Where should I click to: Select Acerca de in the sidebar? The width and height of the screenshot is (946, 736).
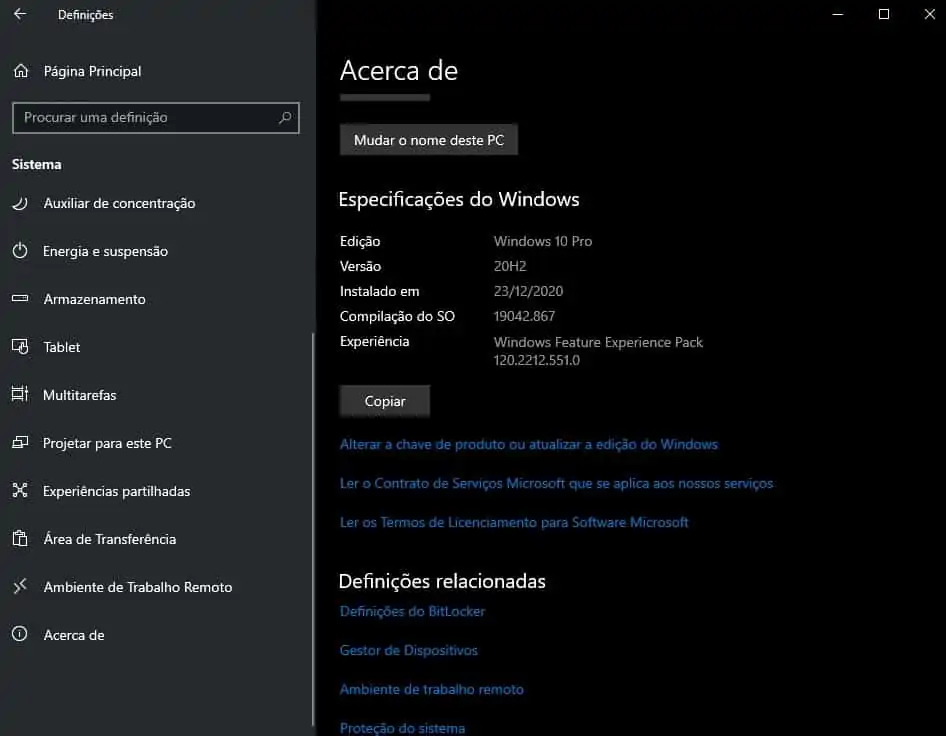[x=74, y=635]
